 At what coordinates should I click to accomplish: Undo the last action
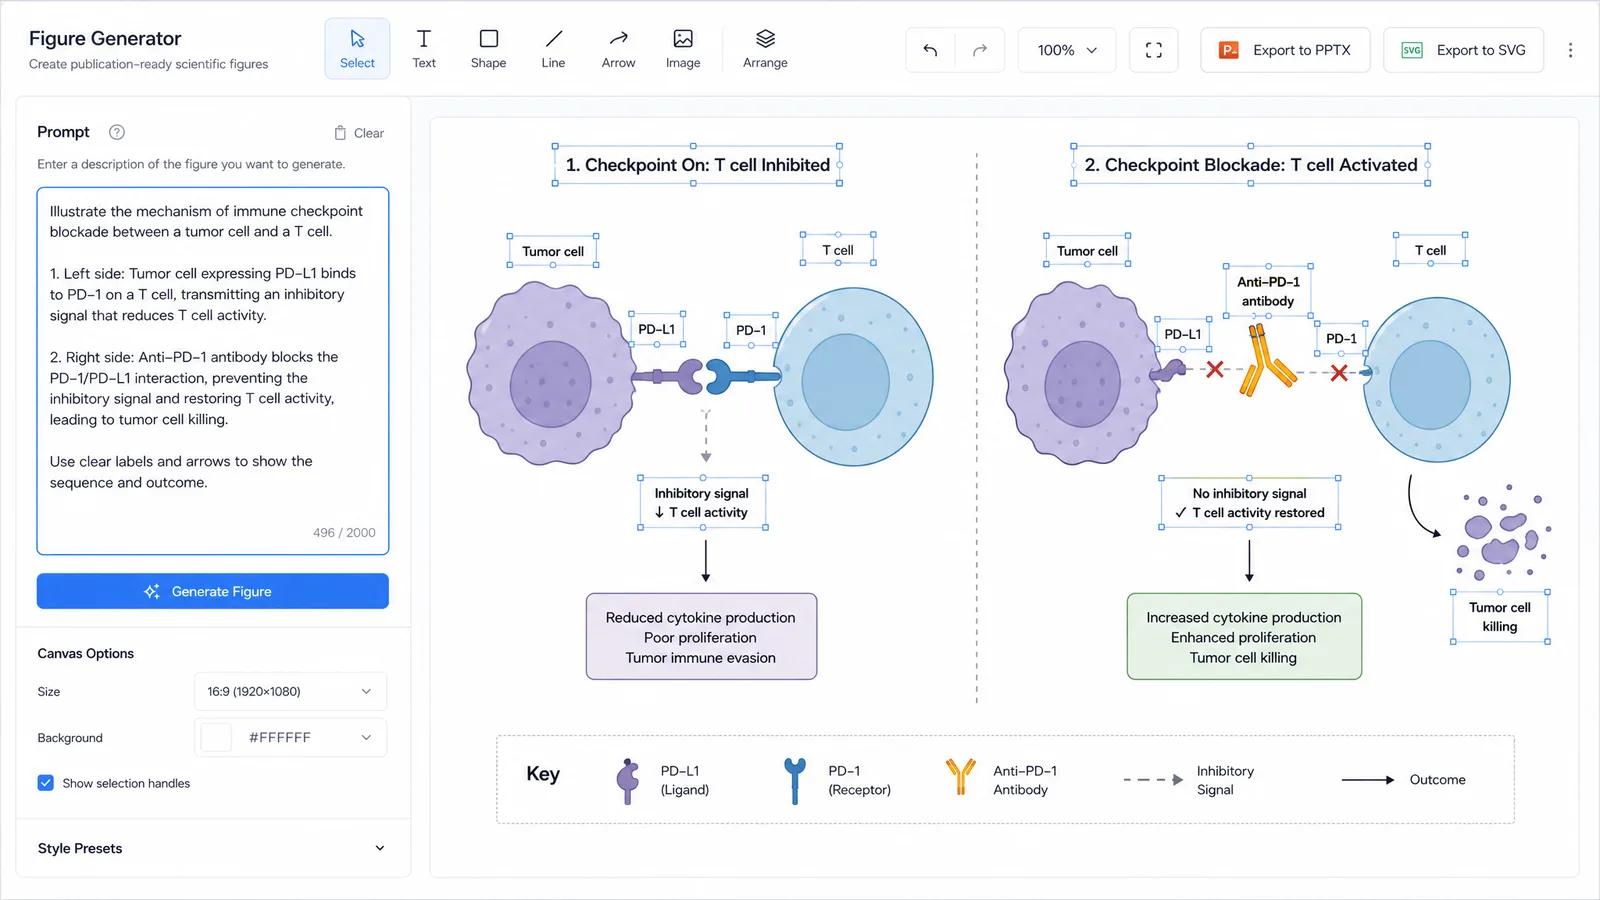pyautogui.click(x=930, y=50)
